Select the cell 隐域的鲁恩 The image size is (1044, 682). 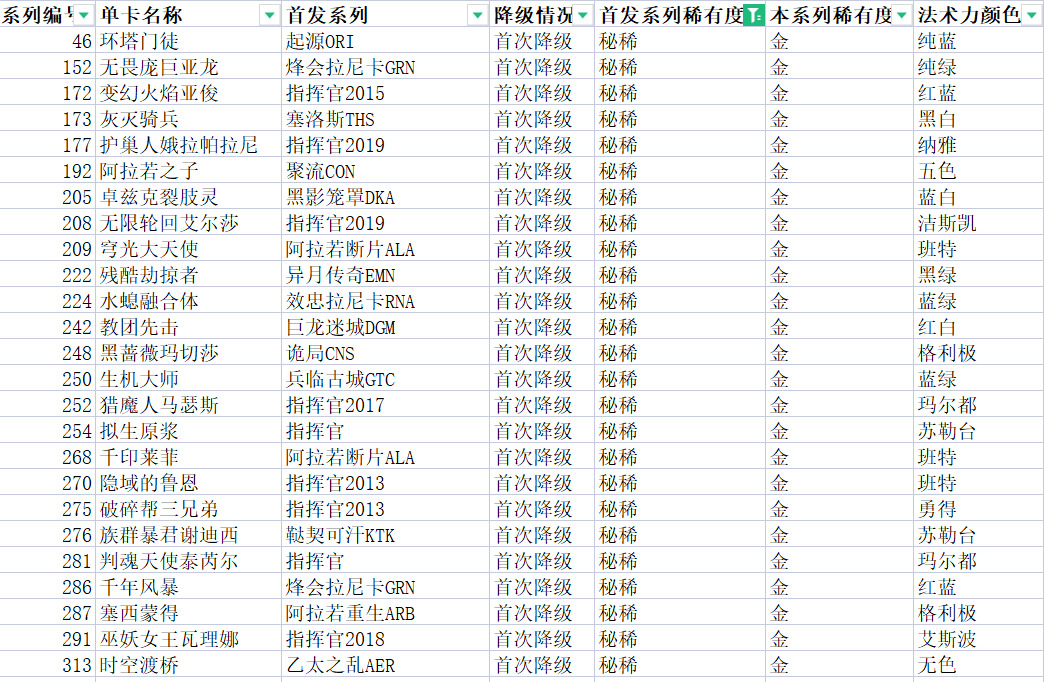point(188,483)
